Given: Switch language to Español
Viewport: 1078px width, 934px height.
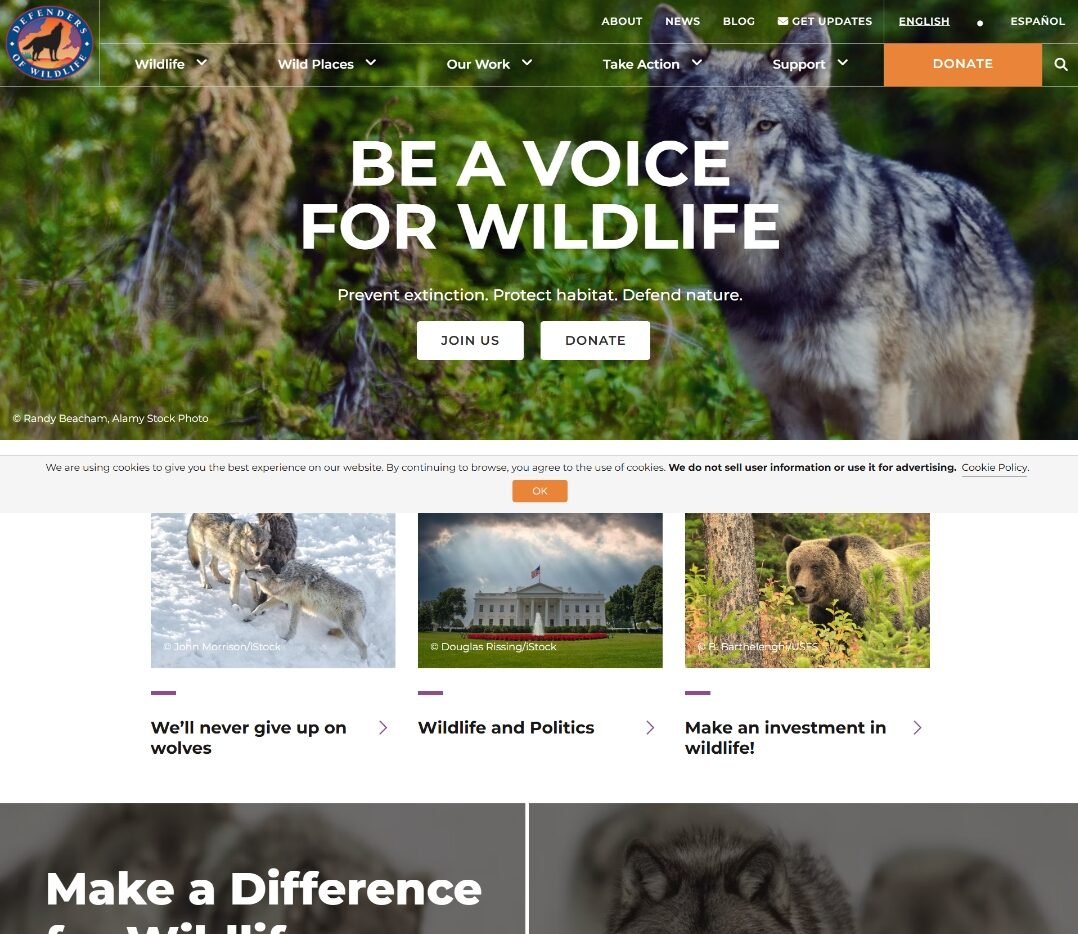Looking at the screenshot, I should pyautogui.click(x=1037, y=21).
